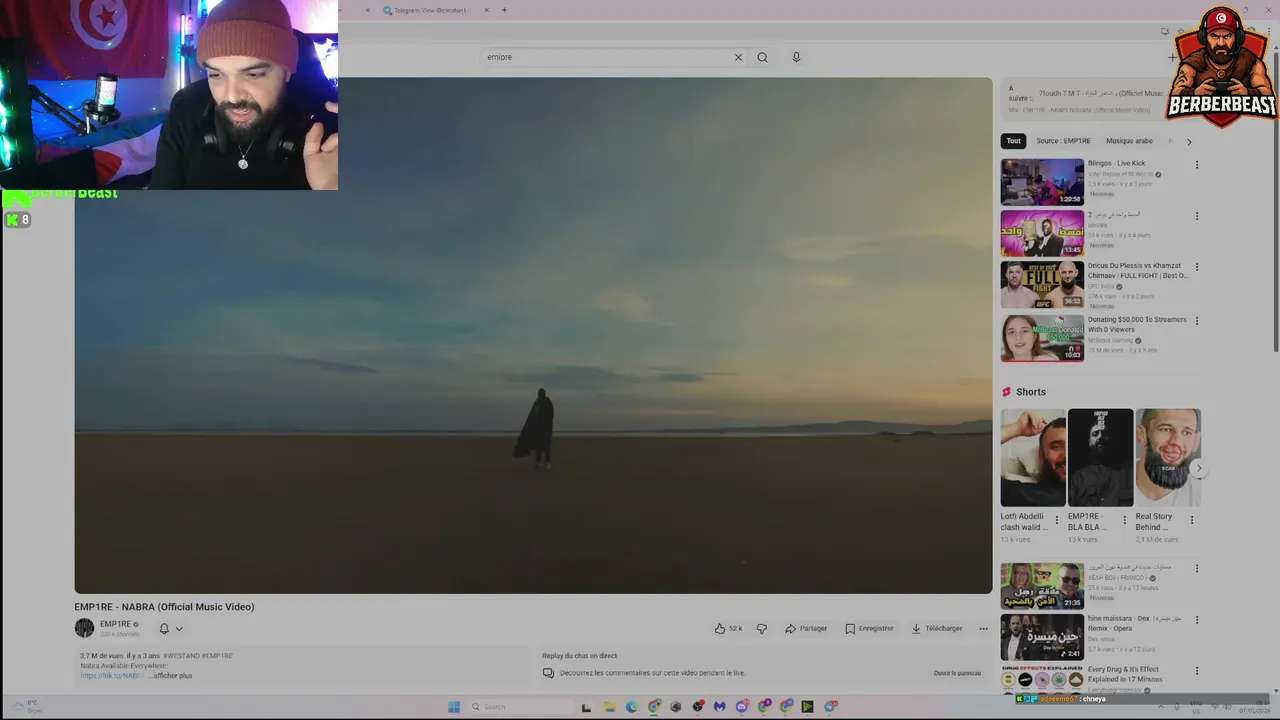1280x720 pixels.
Task: Open options for Real Story Behind short
Action: click(x=1191, y=520)
